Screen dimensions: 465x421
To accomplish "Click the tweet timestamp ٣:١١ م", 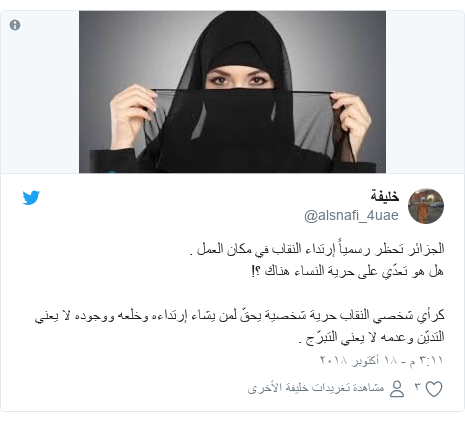I will [426, 360].
